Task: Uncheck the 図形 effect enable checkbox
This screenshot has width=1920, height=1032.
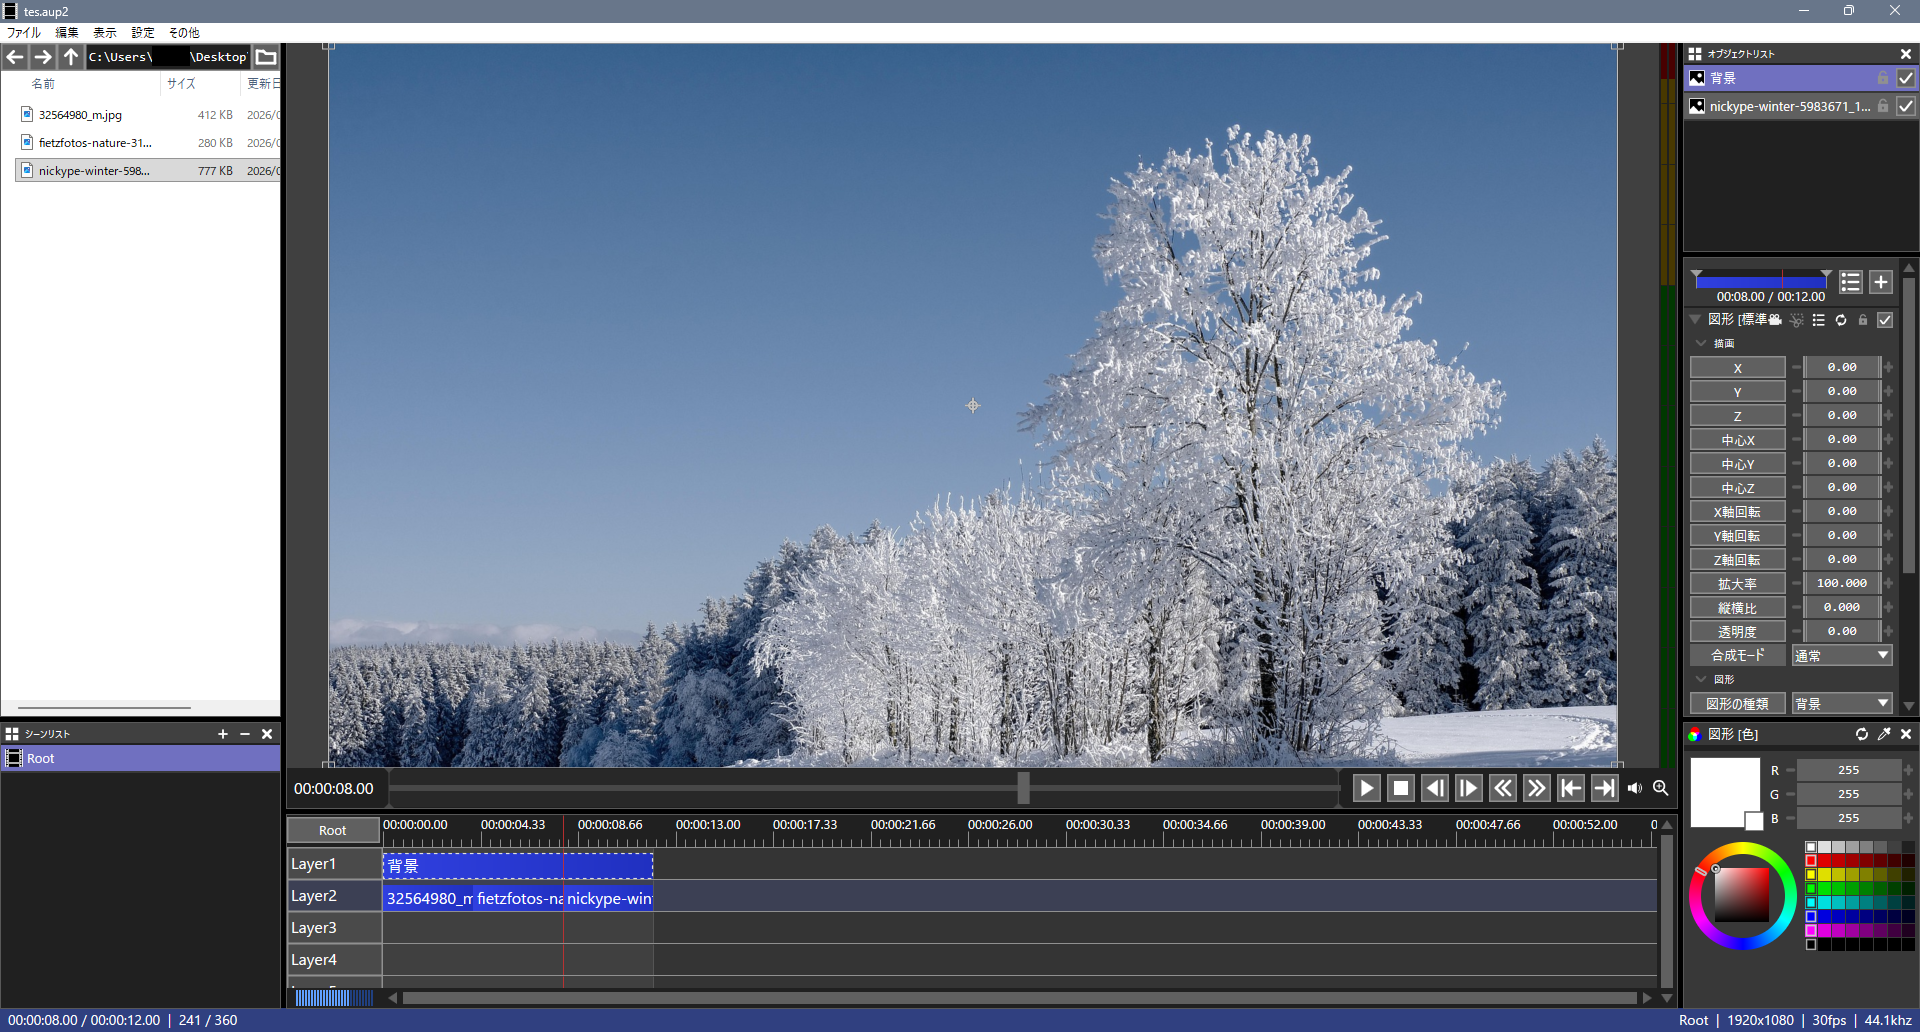Action: click(x=1885, y=320)
